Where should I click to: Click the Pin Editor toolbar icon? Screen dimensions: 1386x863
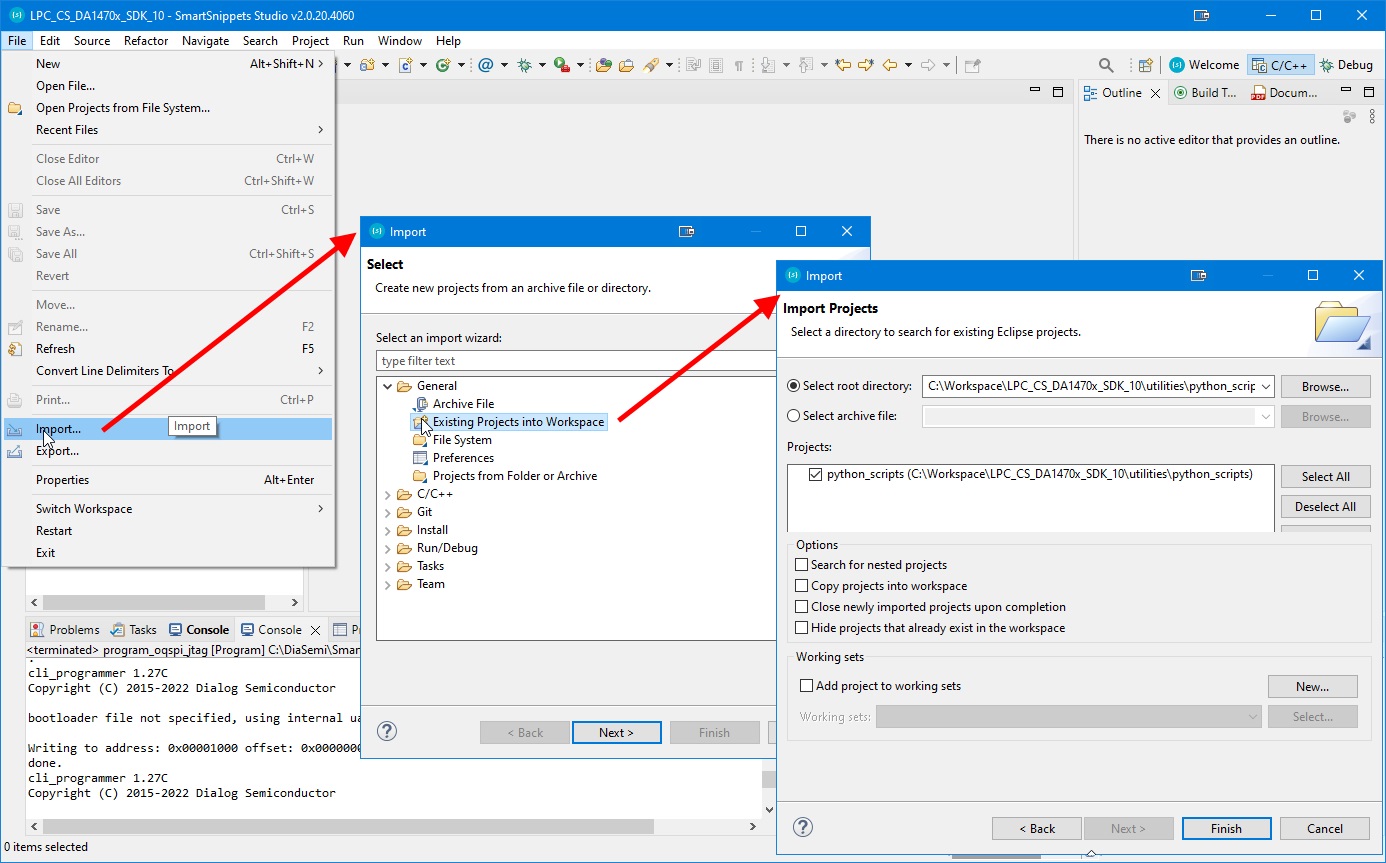[972, 65]
